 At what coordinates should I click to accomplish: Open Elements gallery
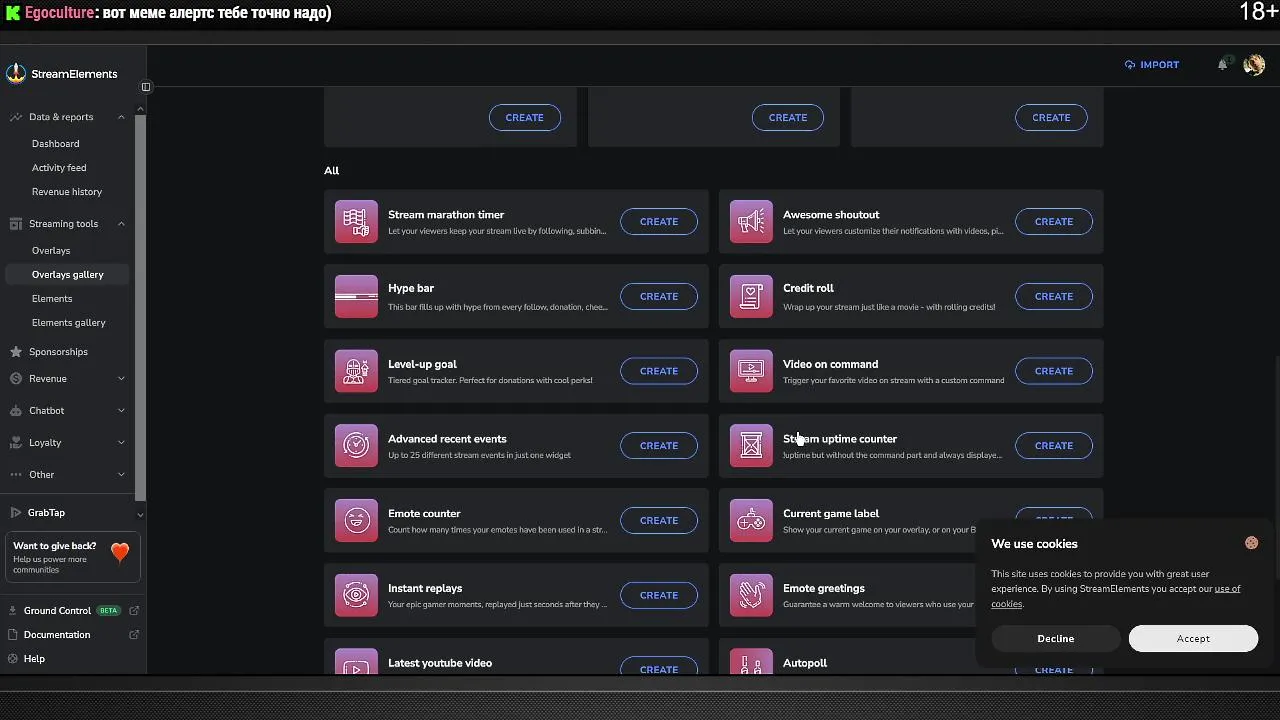[x=69, y=323]
